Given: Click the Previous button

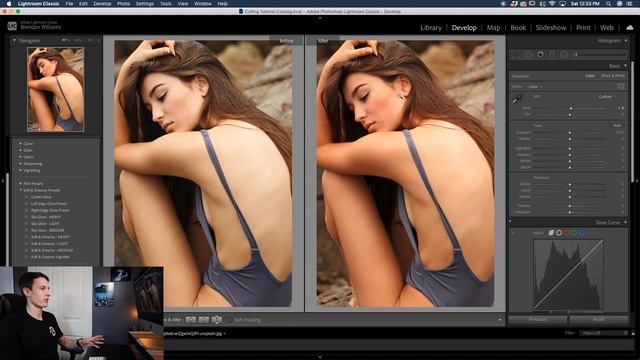Looking at the screenshot, I should 538,320.
